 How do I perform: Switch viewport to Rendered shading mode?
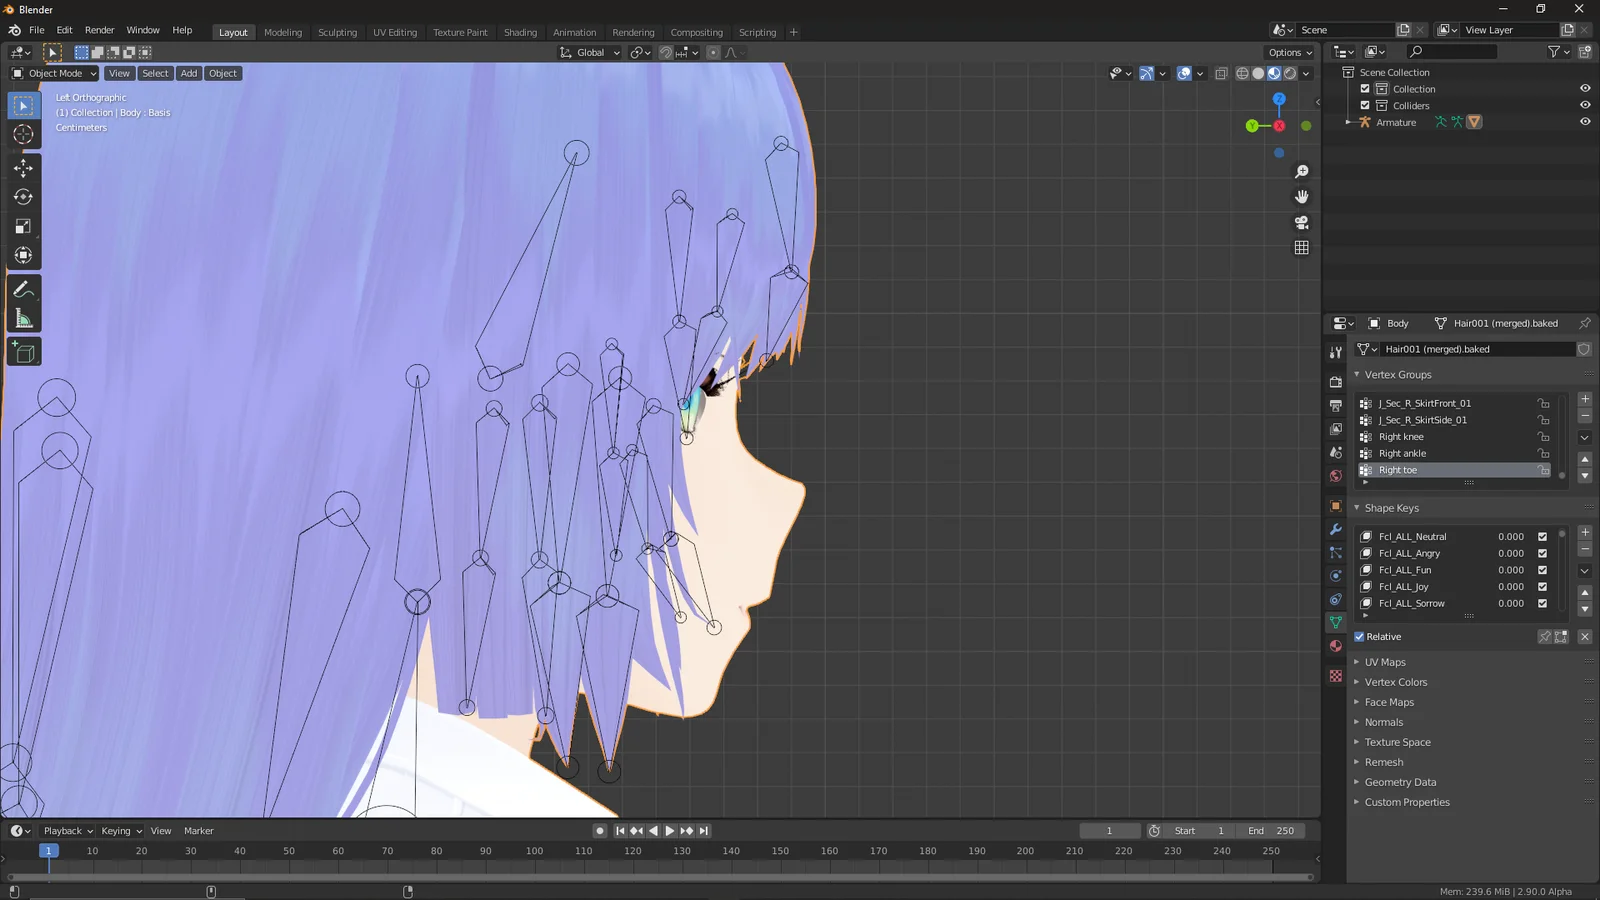click(1290, 73)
